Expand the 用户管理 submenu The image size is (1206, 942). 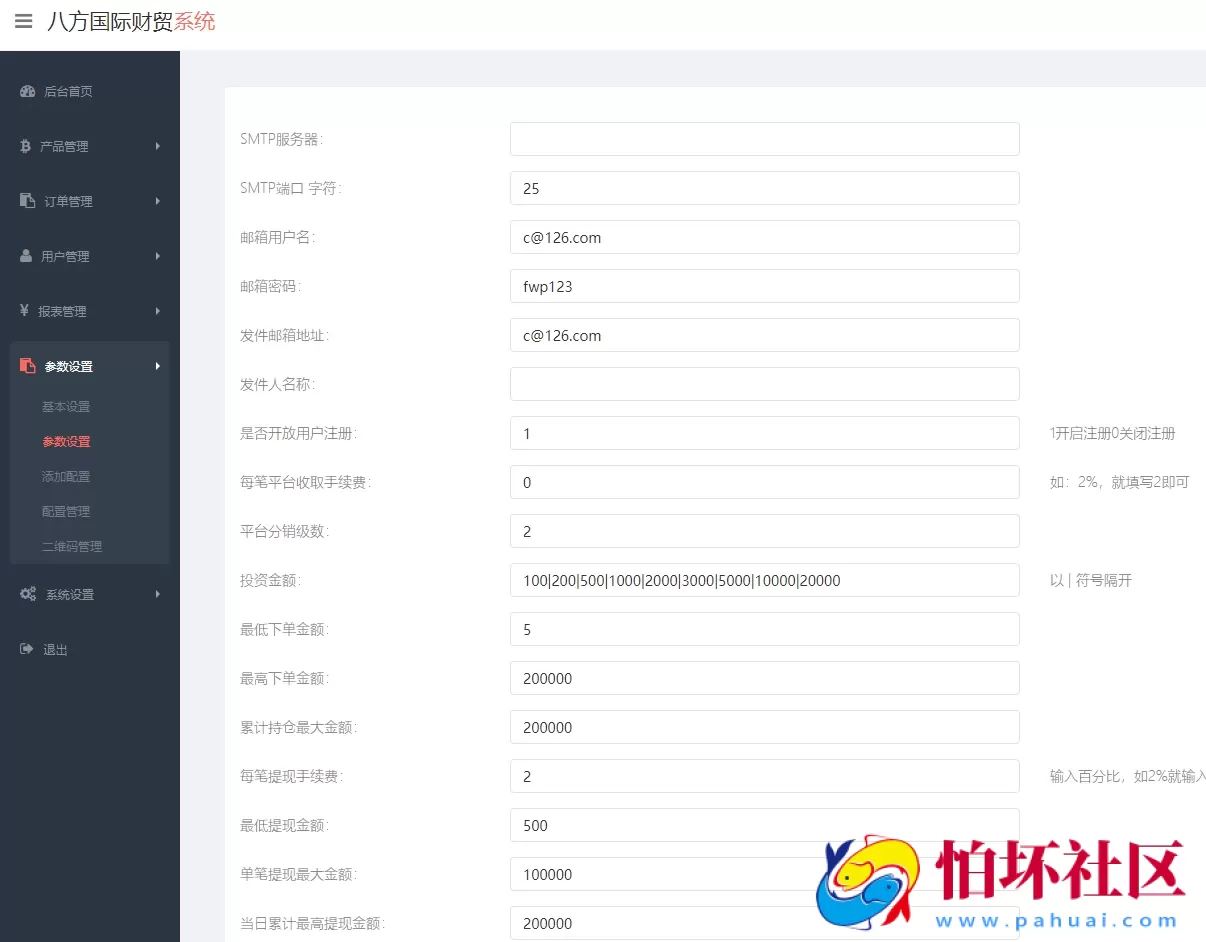click(158, 256)
